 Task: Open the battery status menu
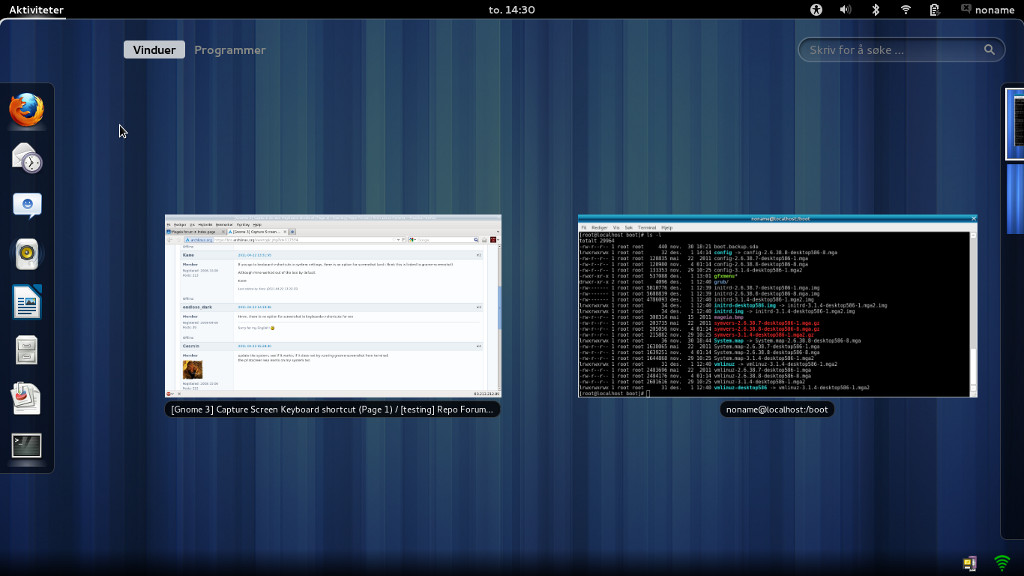click(x=935, y=10)
